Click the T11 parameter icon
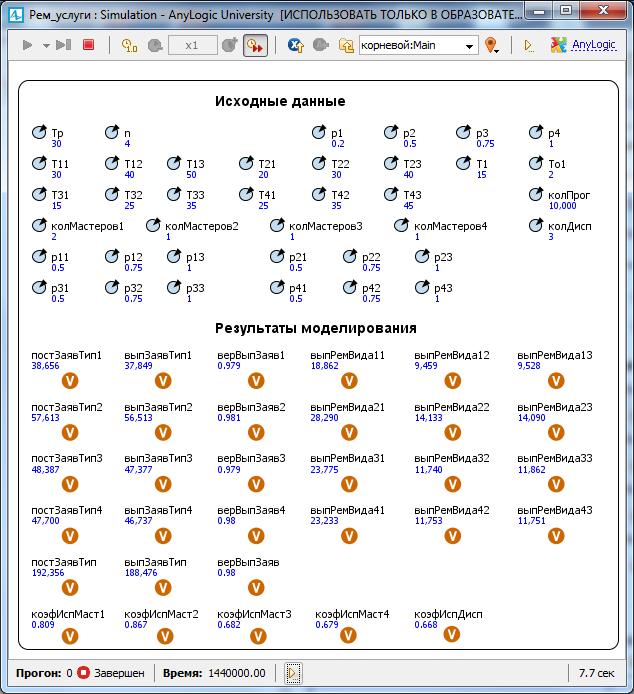The width and height of the screenshot is (634, 694). click(x=39, y=163)
